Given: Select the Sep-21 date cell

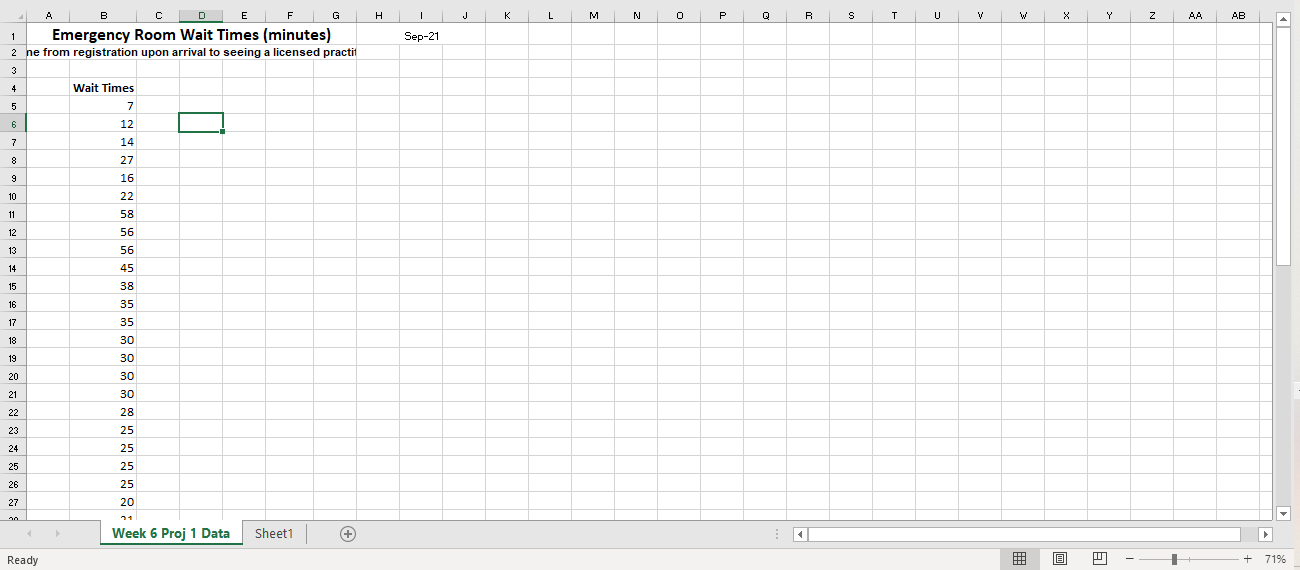Looking at the screenshot, I should click(x=421, y=35).
